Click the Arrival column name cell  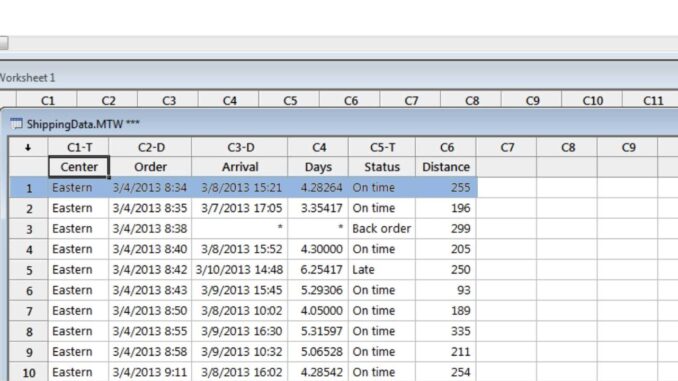point(240,167)
